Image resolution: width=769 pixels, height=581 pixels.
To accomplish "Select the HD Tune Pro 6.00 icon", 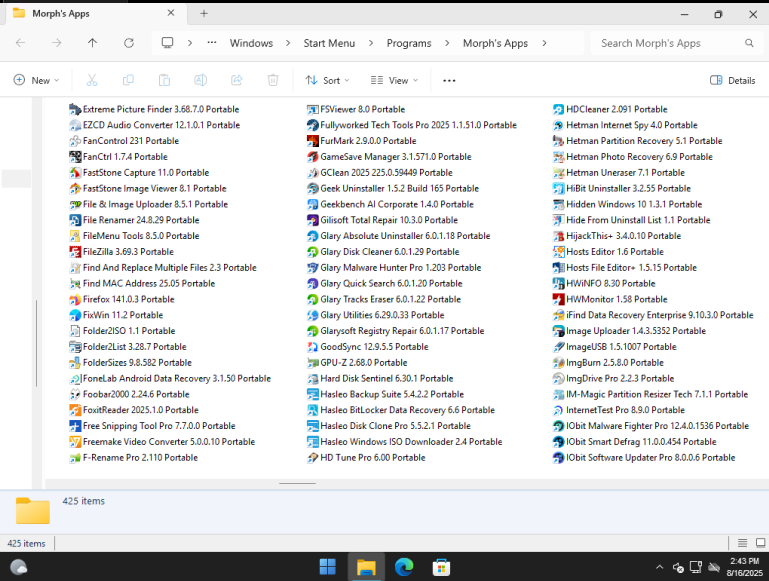I will (312, 458).
